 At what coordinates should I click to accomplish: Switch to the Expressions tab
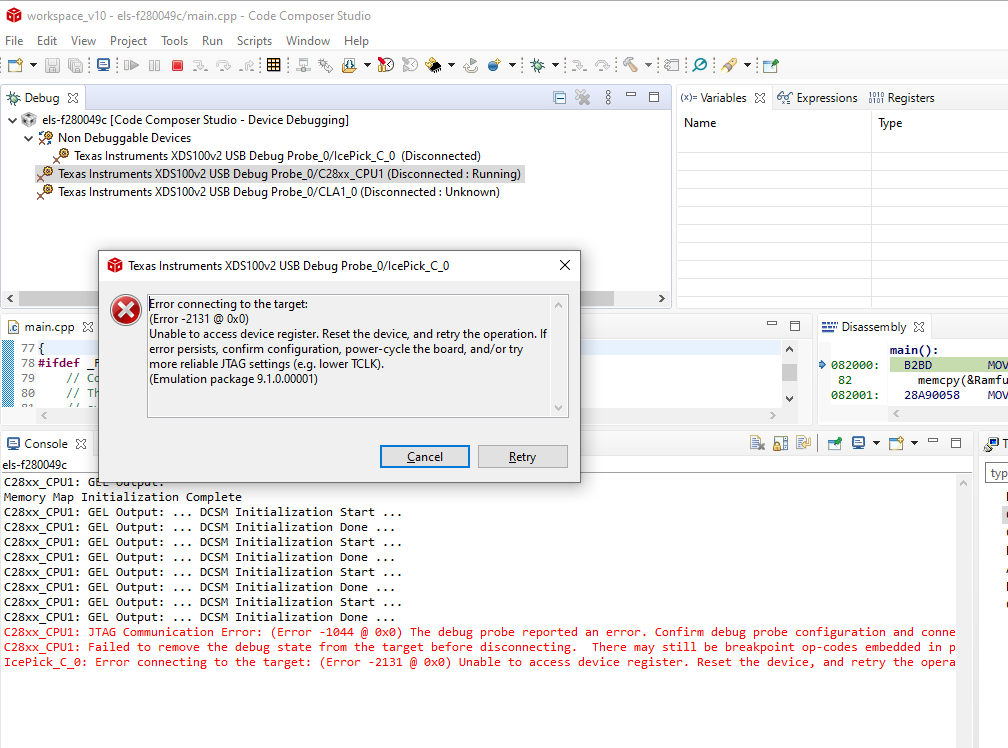[817, 98]
